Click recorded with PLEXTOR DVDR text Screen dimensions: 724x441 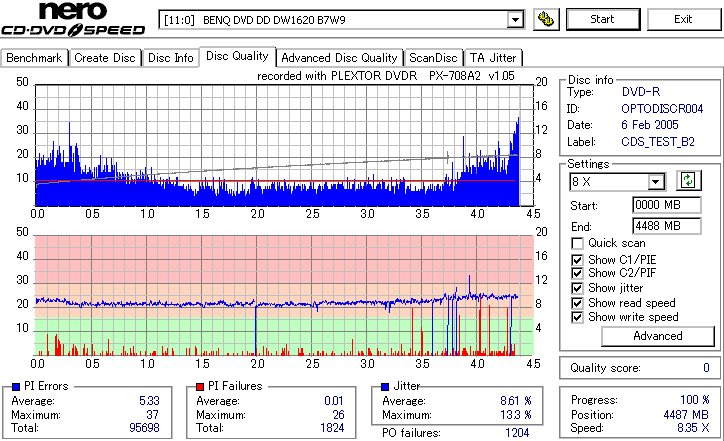coord(386,76)
